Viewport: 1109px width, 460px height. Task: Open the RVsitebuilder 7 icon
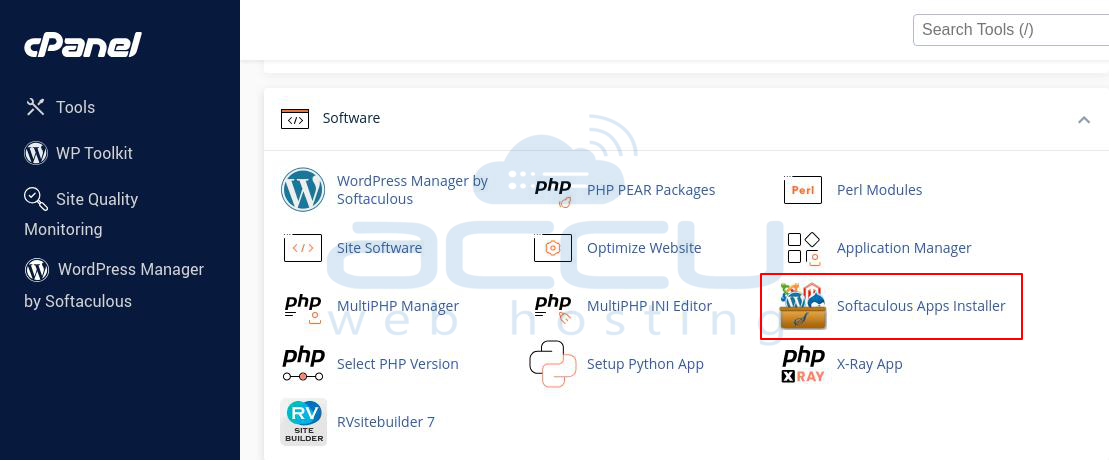(303, 422)
